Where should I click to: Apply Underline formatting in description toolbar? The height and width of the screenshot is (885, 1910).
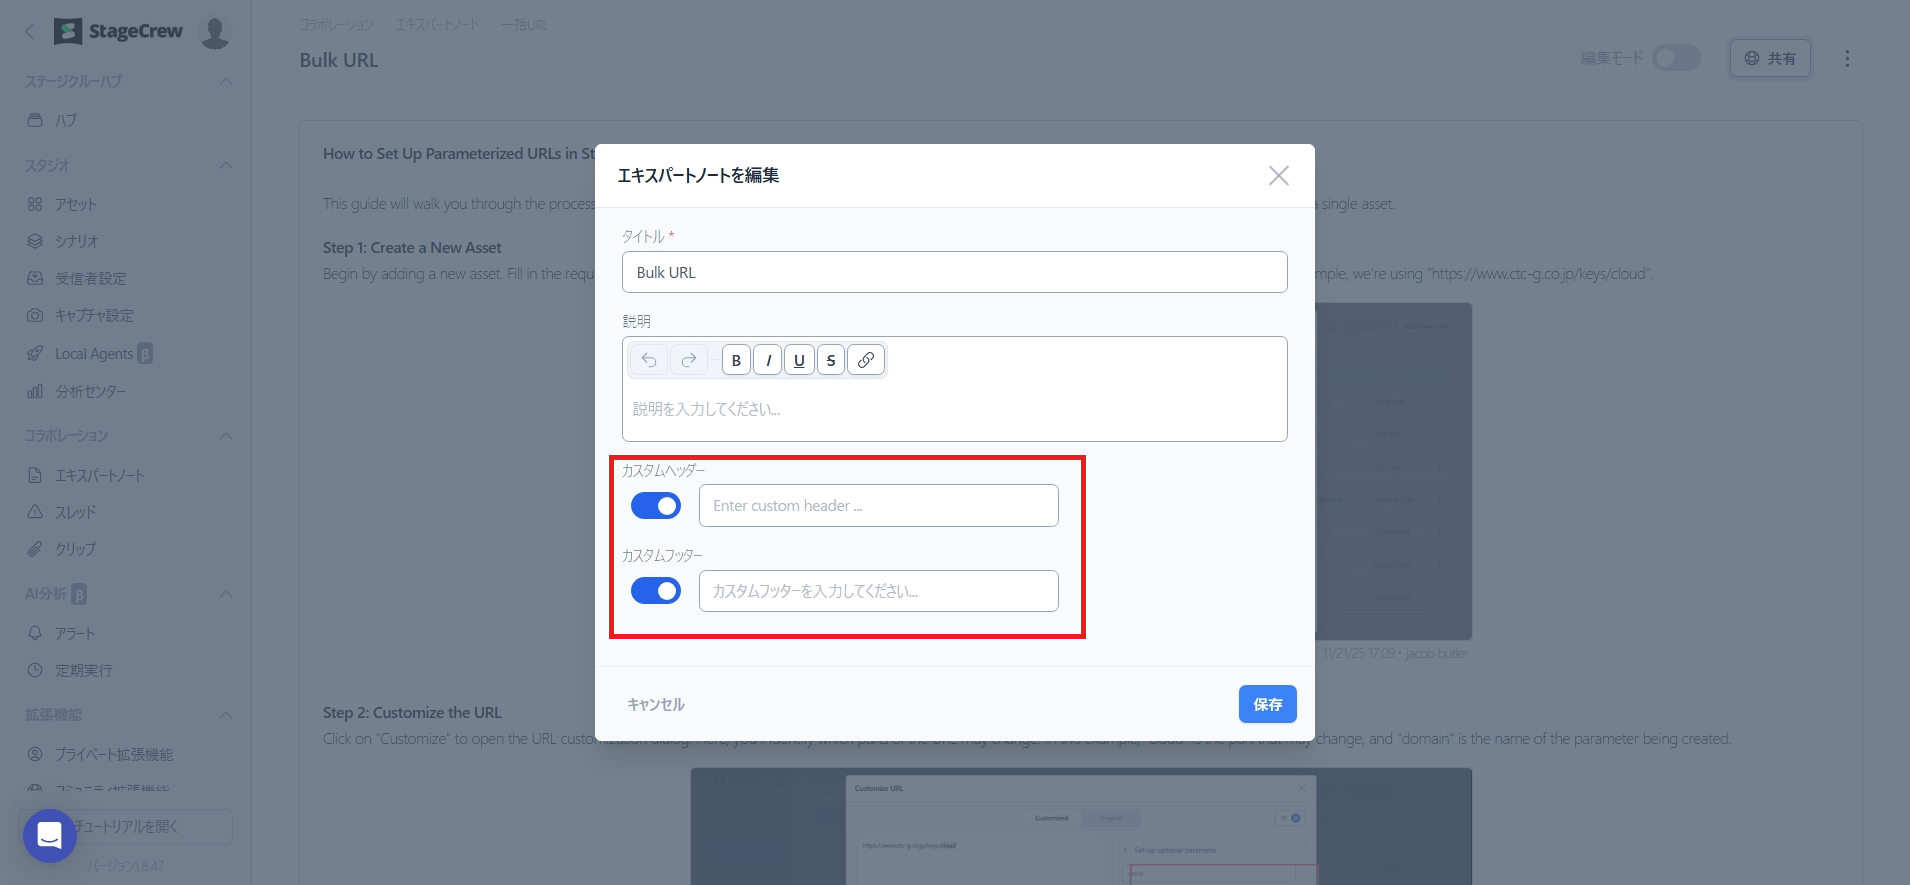pyautogui.click(x=799, y=360)
